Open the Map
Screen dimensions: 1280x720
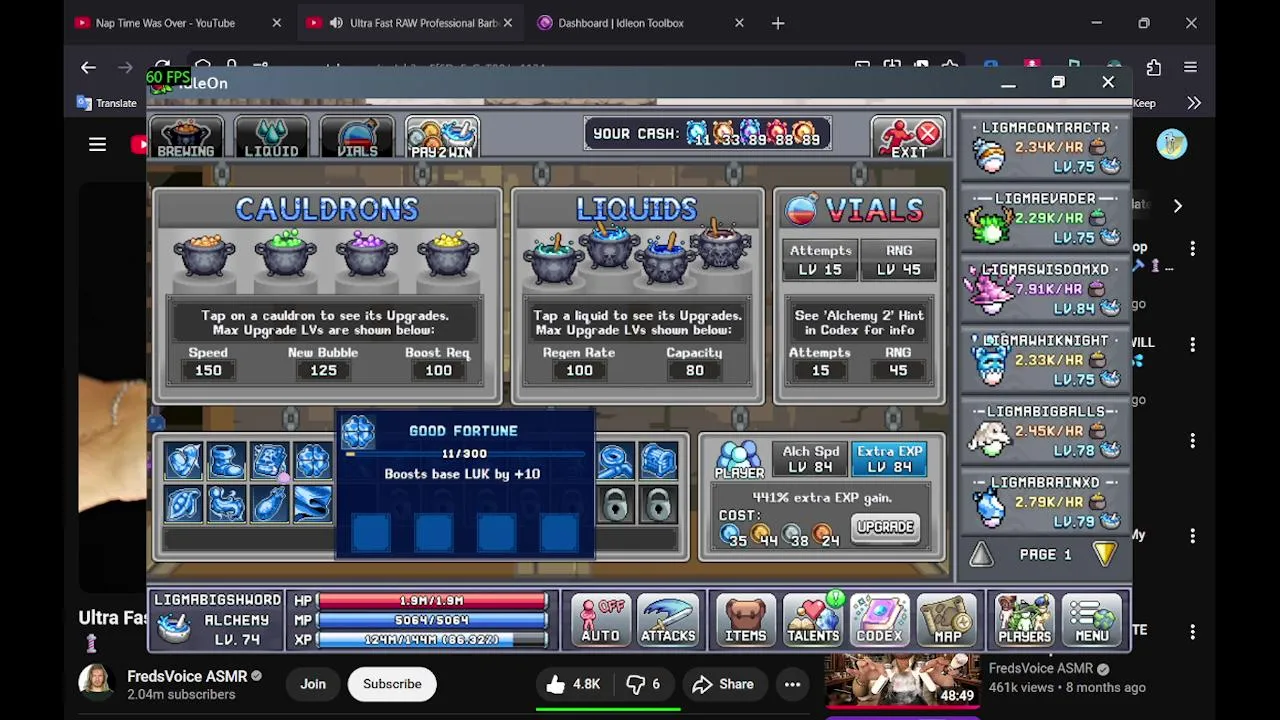pos(947,621)
